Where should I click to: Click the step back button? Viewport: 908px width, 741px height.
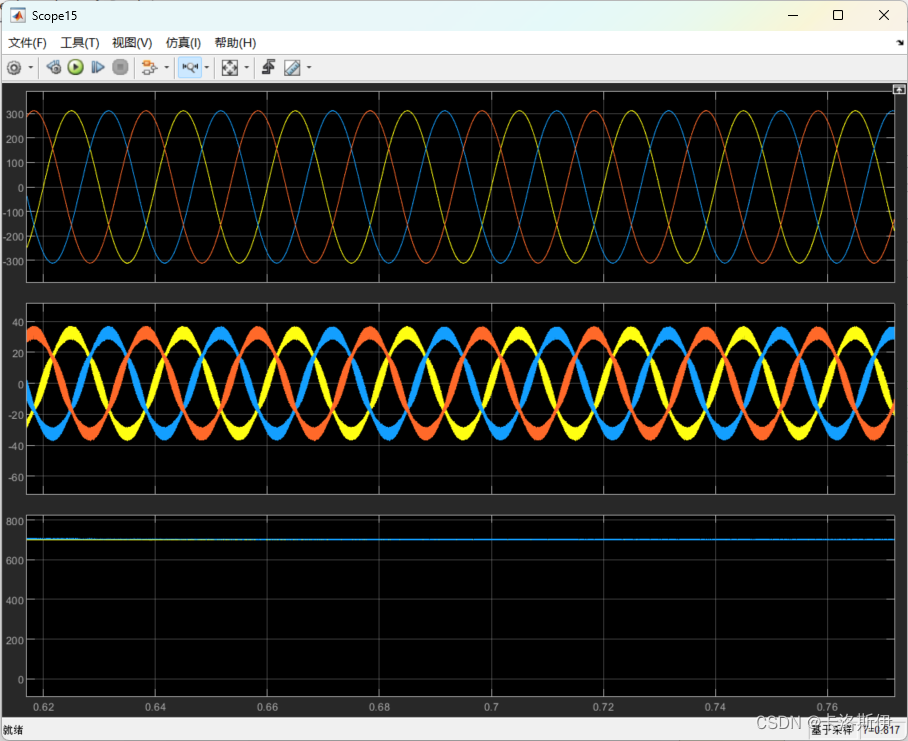click(54, 68)
